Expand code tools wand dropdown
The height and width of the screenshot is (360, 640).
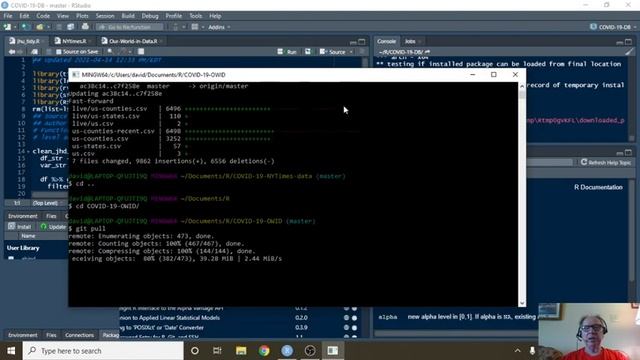tap(130, 52)
